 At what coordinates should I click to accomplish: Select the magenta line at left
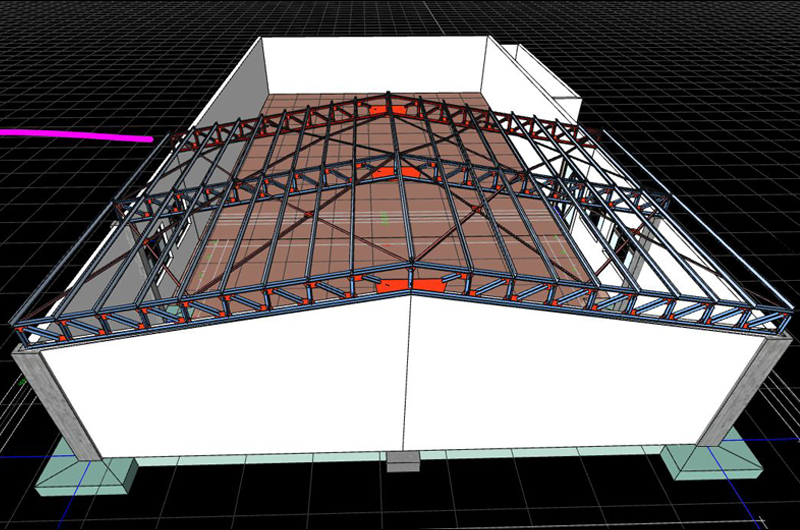pyautogui.click(x=77, y=136)
